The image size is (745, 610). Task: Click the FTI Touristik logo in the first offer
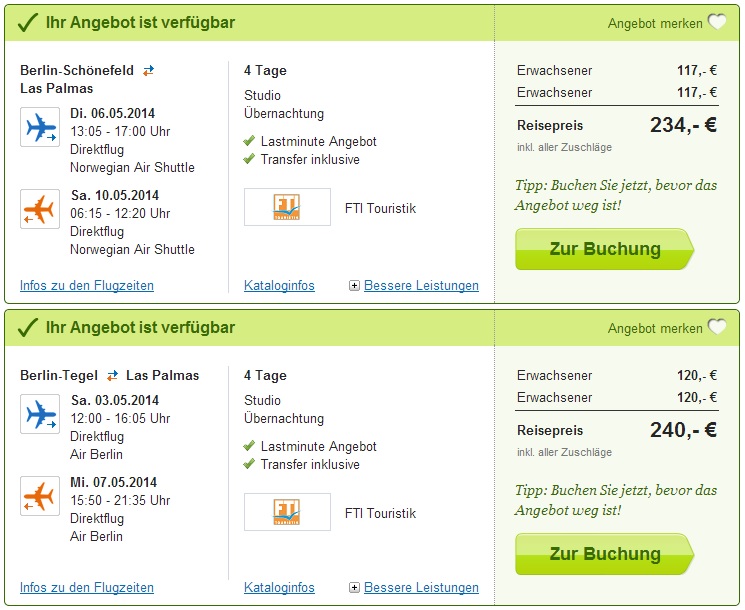pyautogui.click(x=287, y=207)
